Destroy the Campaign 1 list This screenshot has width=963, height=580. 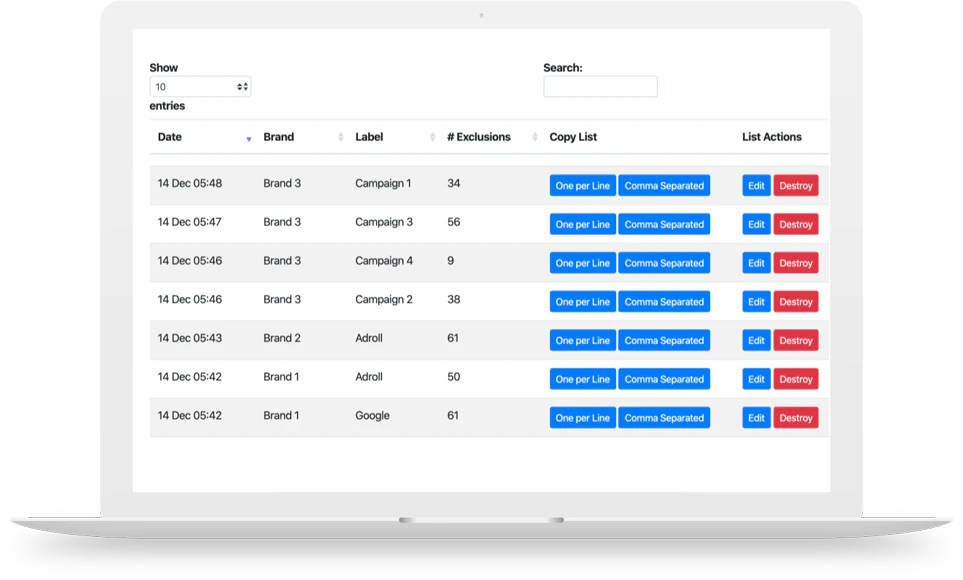click(x=795, y=186)
